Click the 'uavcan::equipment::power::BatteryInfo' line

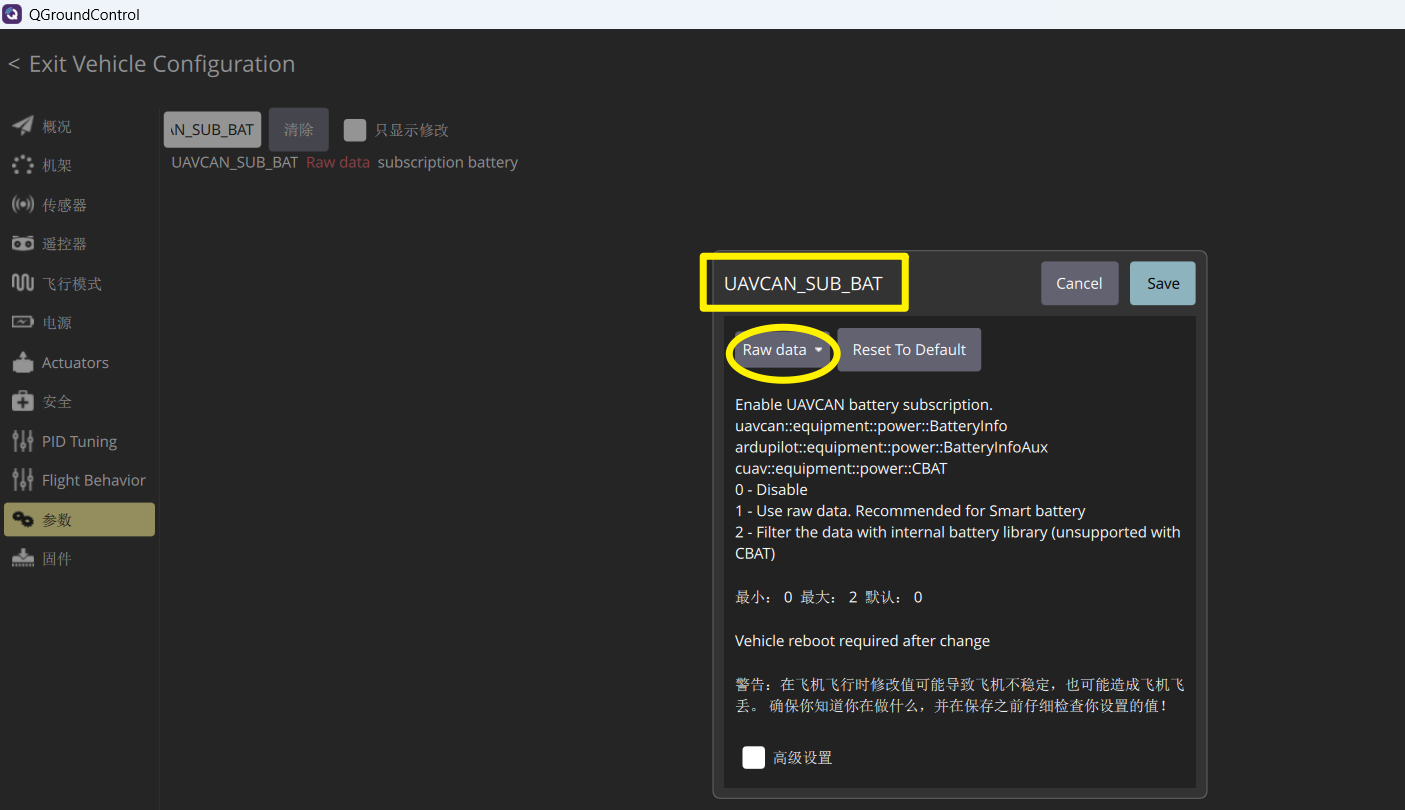pyautogui.click(x=871, y=426)
